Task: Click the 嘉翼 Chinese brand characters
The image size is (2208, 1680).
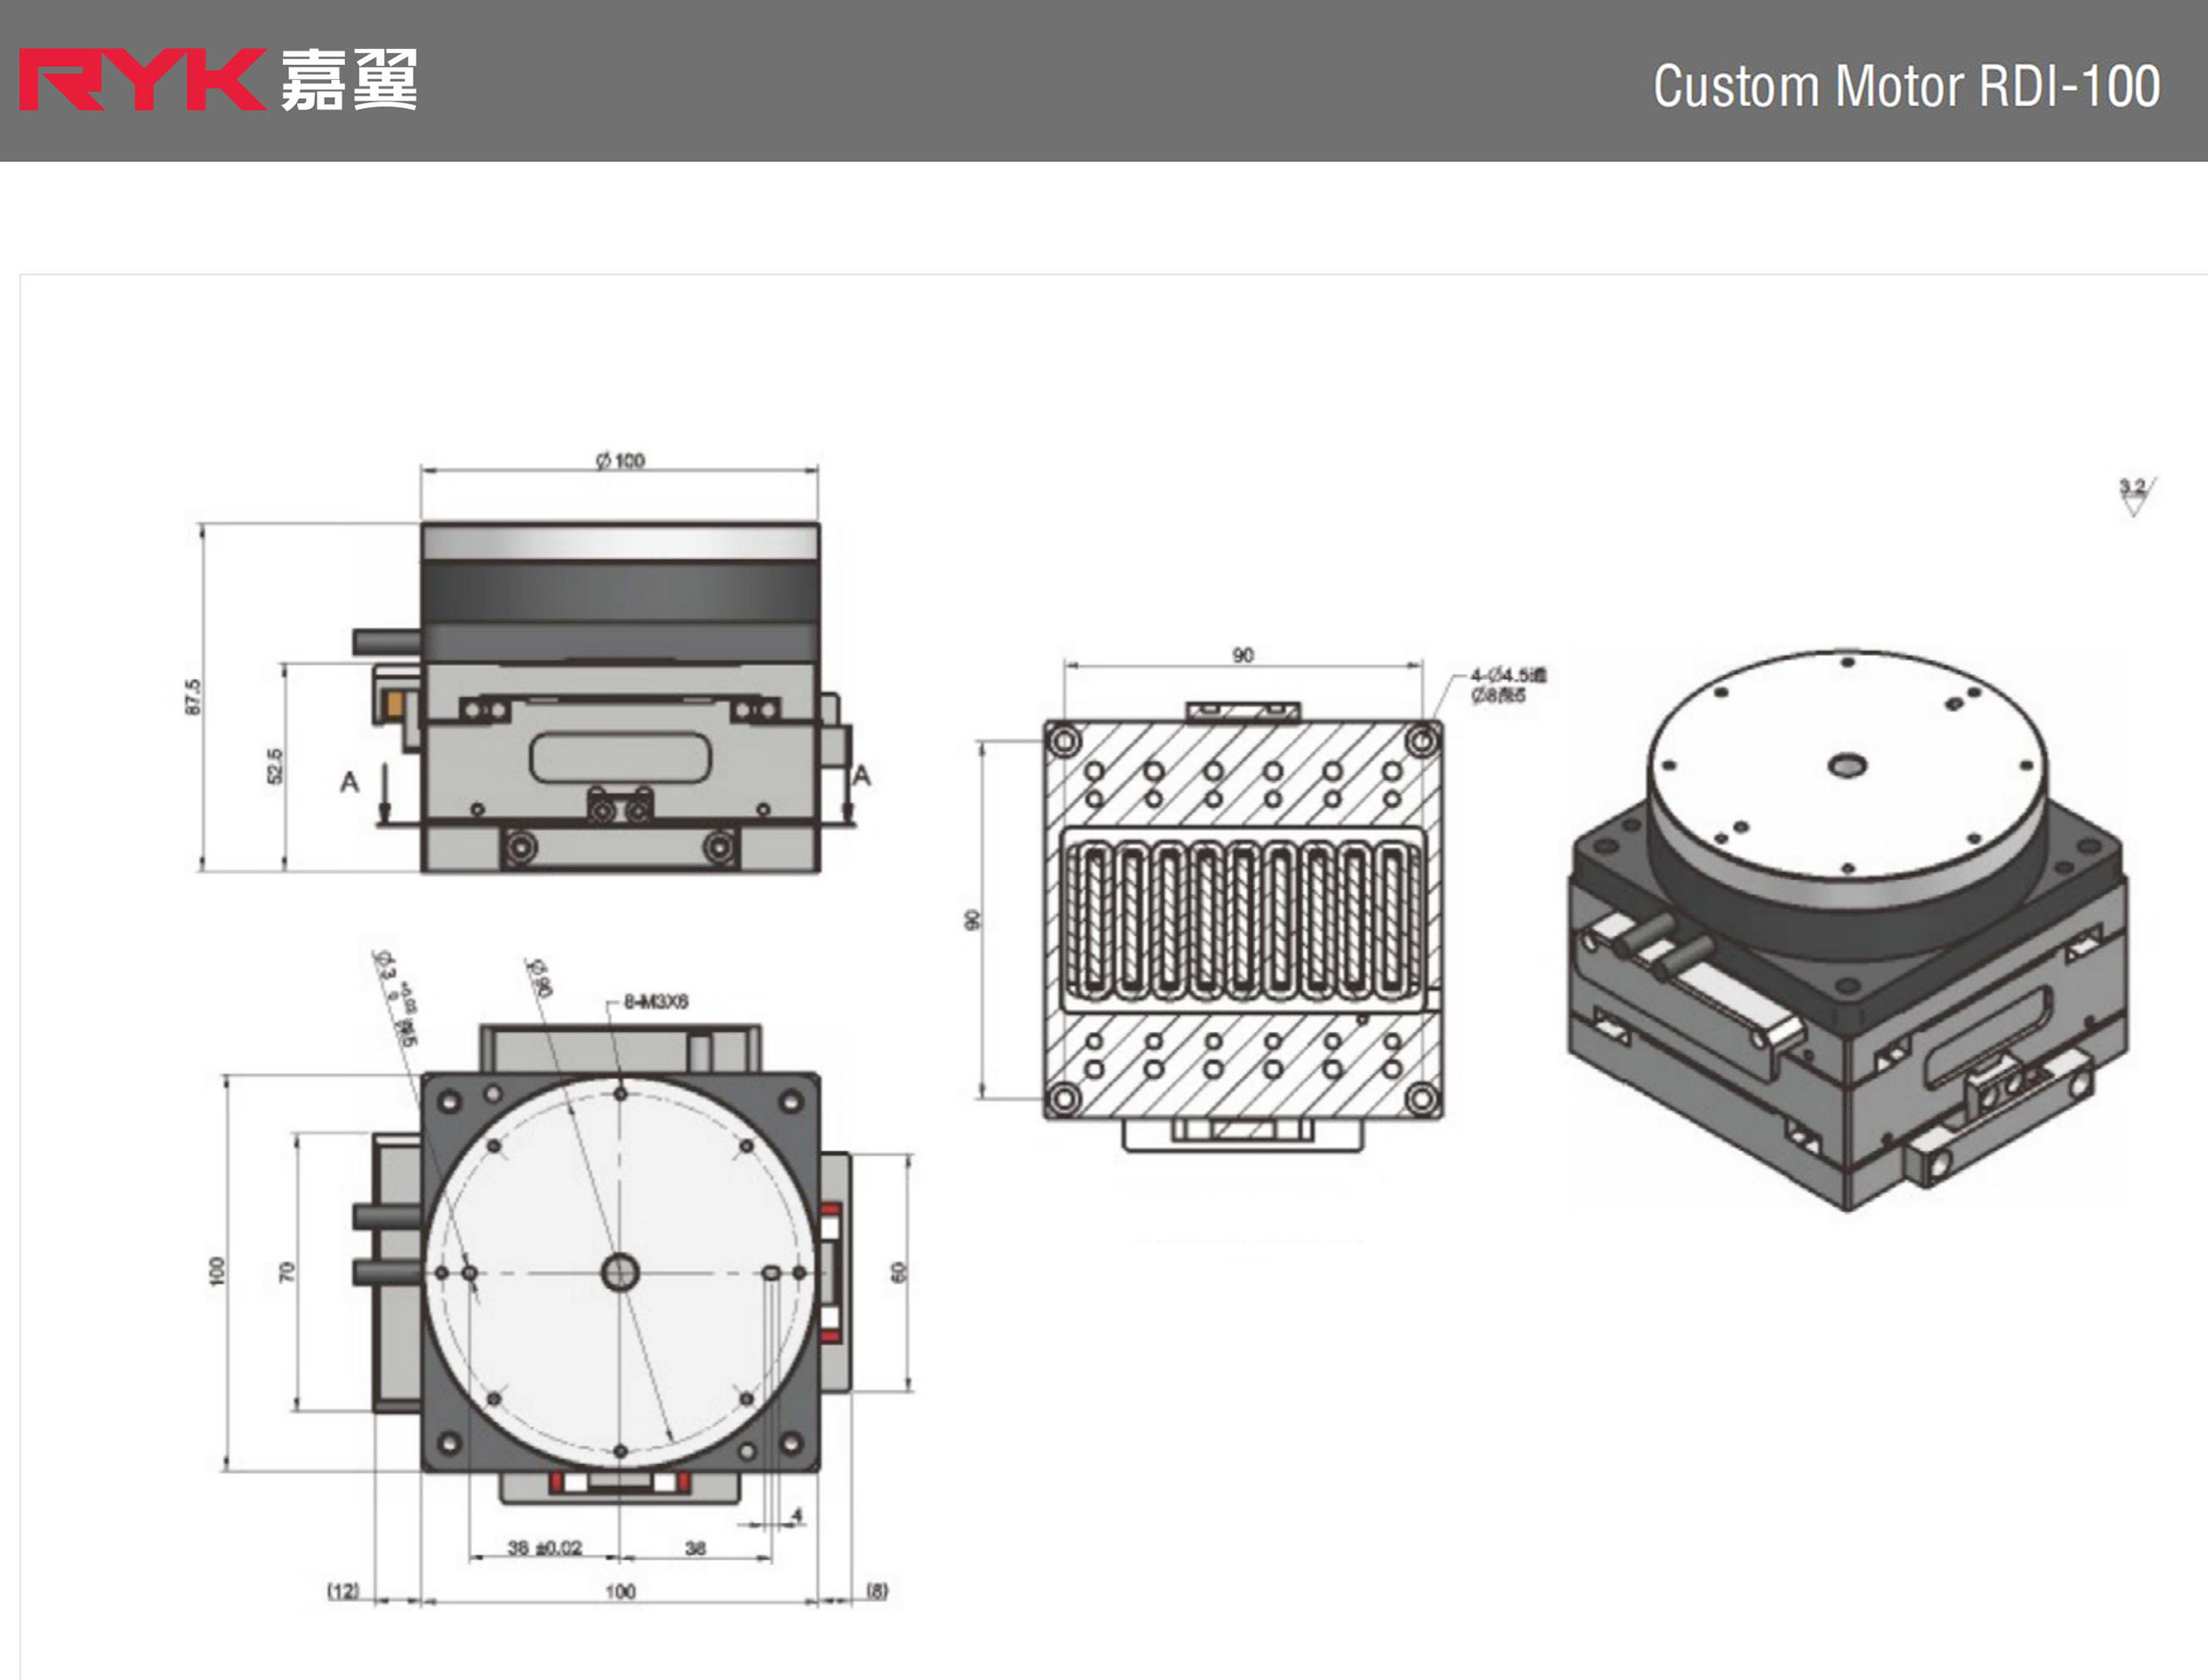Action: point(348,80)
